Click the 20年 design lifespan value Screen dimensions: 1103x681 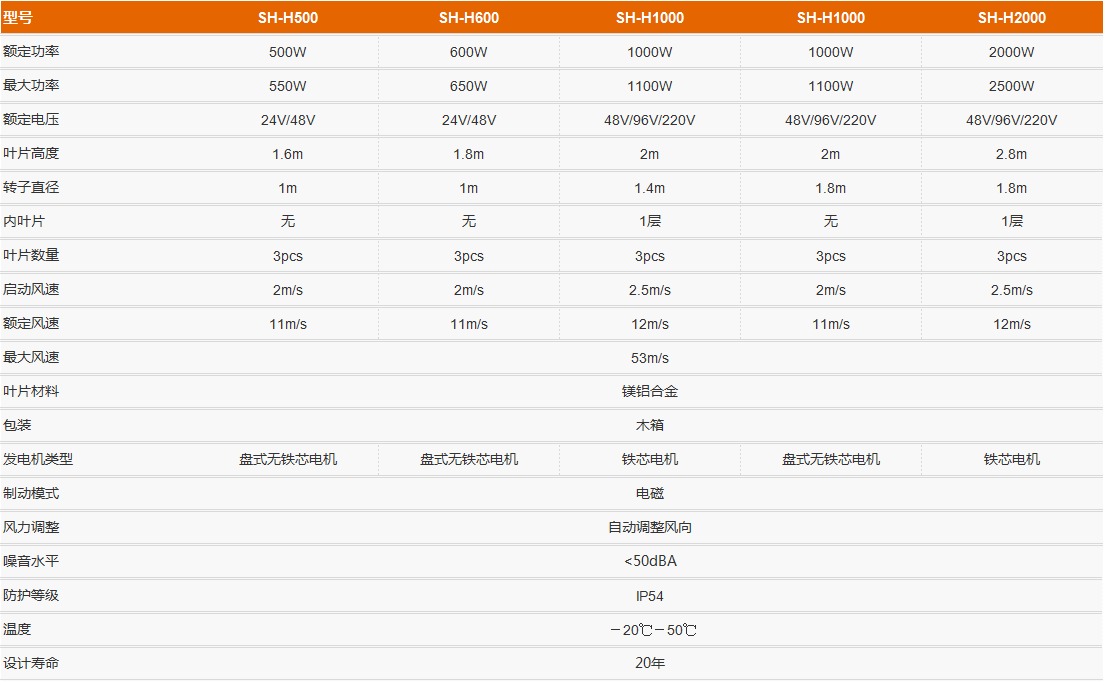[x=650, y=663]
